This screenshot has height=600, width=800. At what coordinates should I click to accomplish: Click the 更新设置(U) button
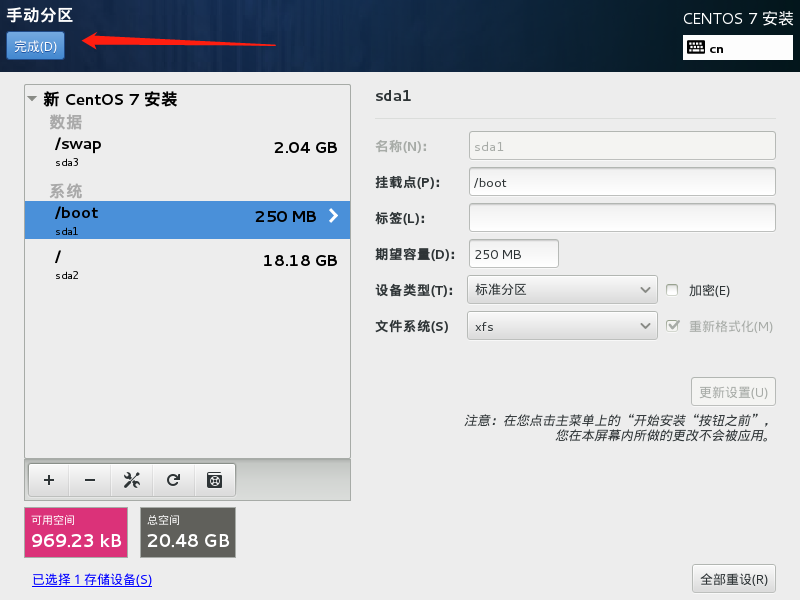(x=733, y=392)
